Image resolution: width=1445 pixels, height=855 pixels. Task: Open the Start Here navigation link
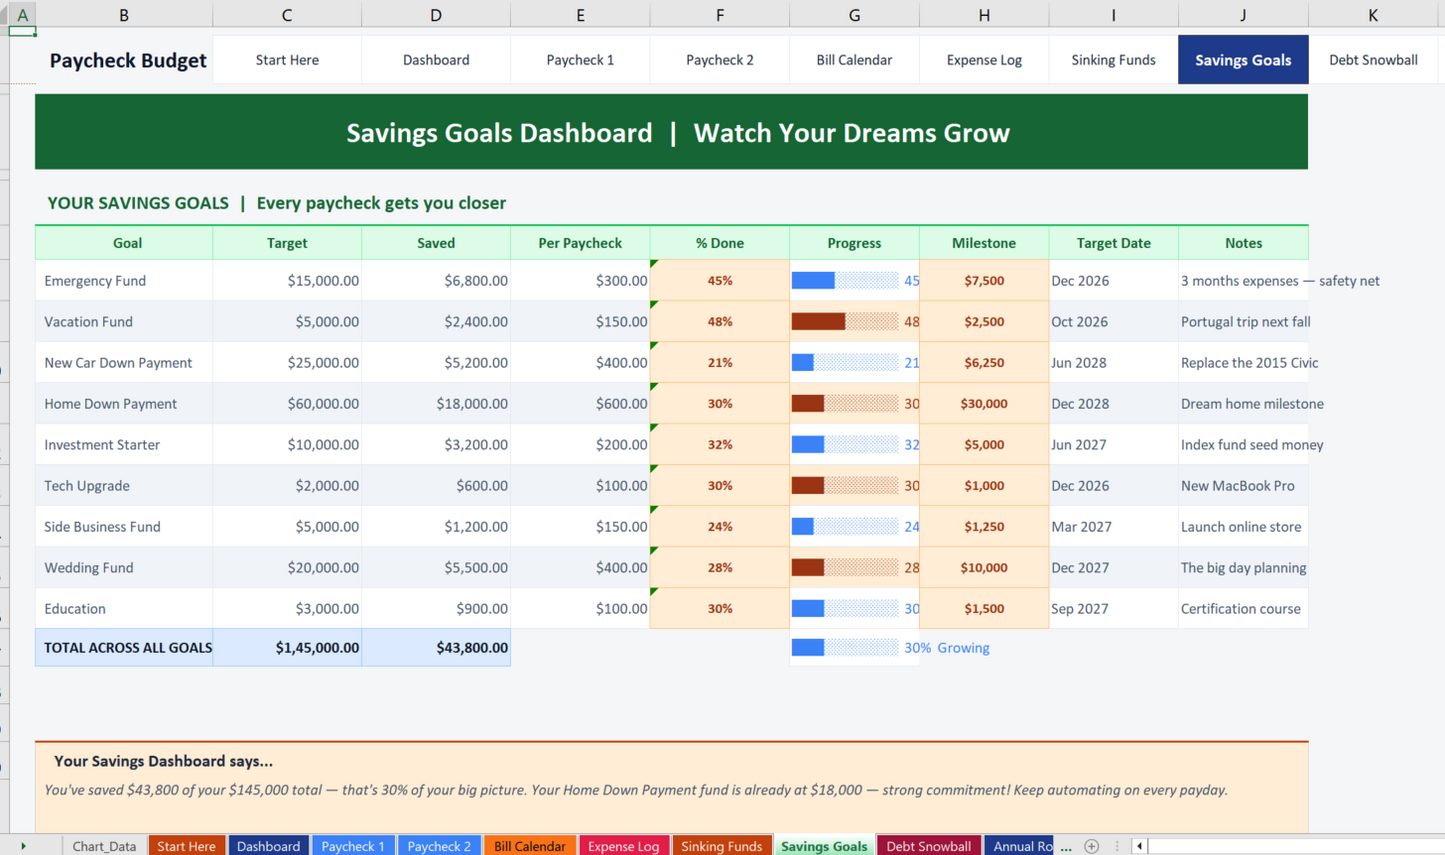(x=287, y=60)
